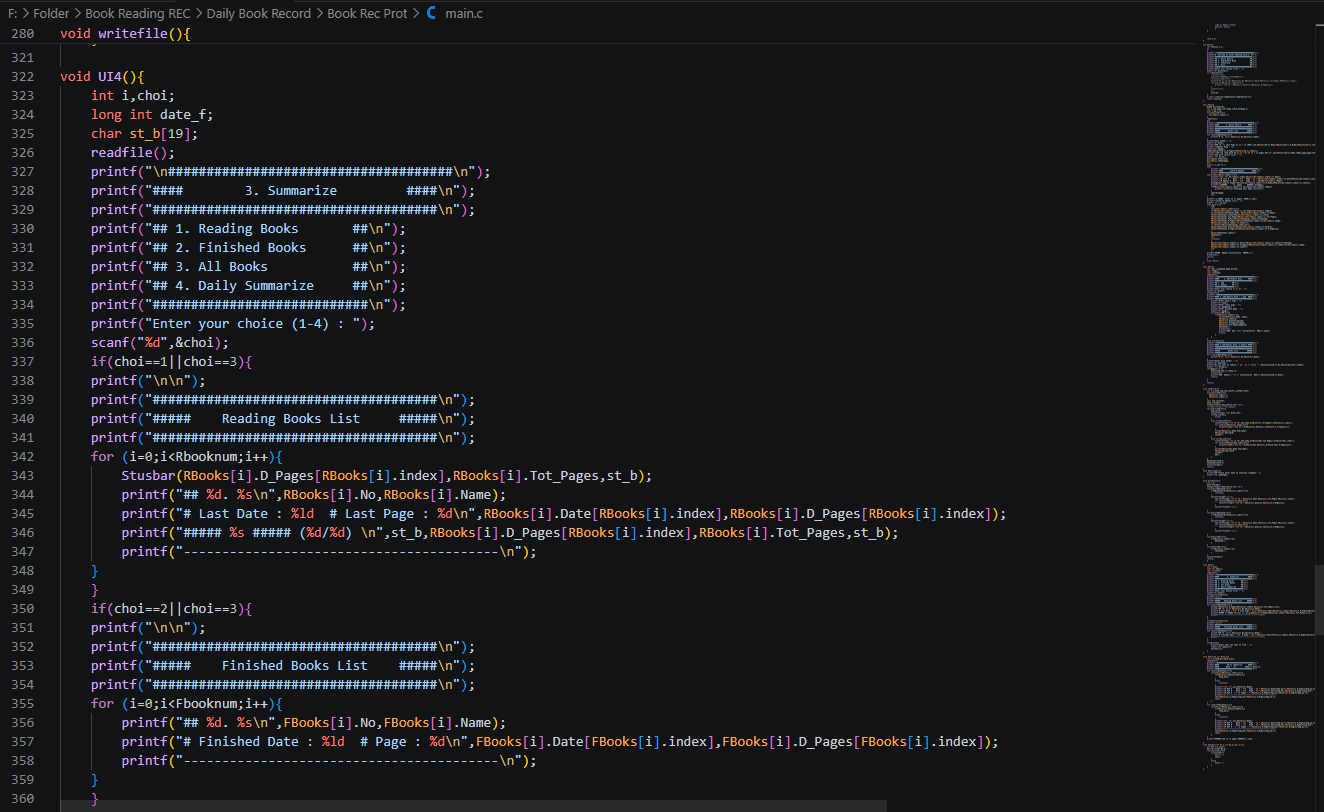Click the "long int date_f;" declaration
This screenshot has height=812, width=1324.
coord(152,115)
